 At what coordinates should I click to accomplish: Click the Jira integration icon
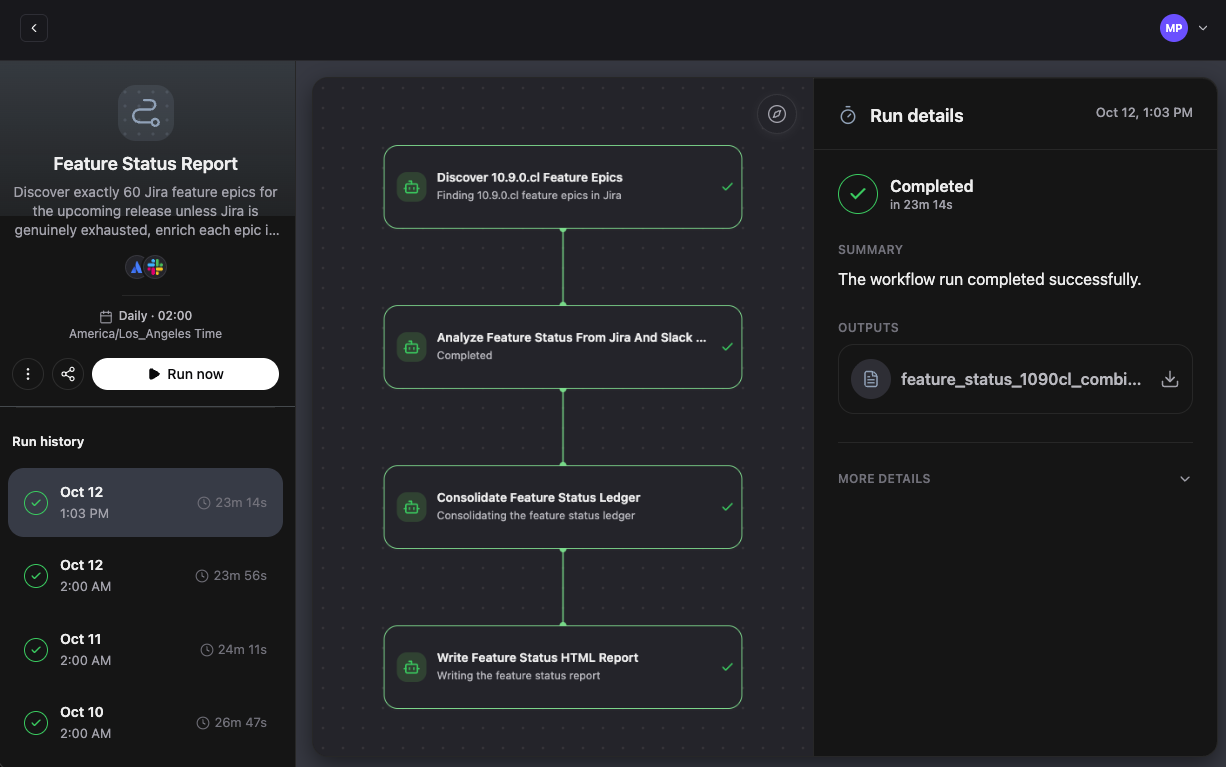[x=136, y=267]
